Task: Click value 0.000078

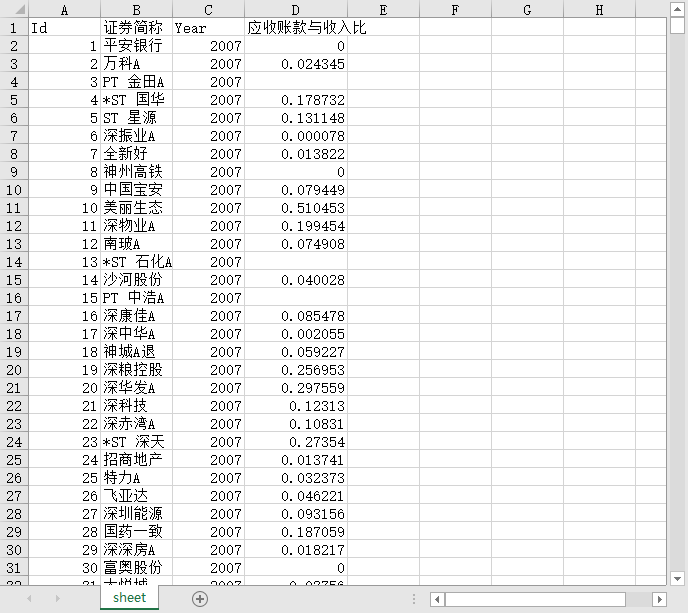Action: point(296,136)
